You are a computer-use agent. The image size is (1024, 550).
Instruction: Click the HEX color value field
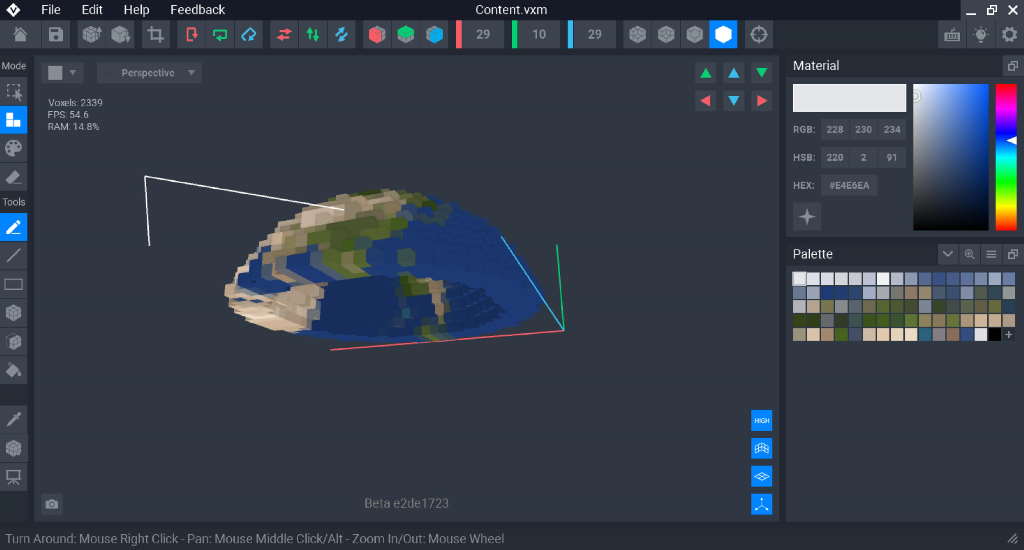pyautogui.click(x=849, y=186)
